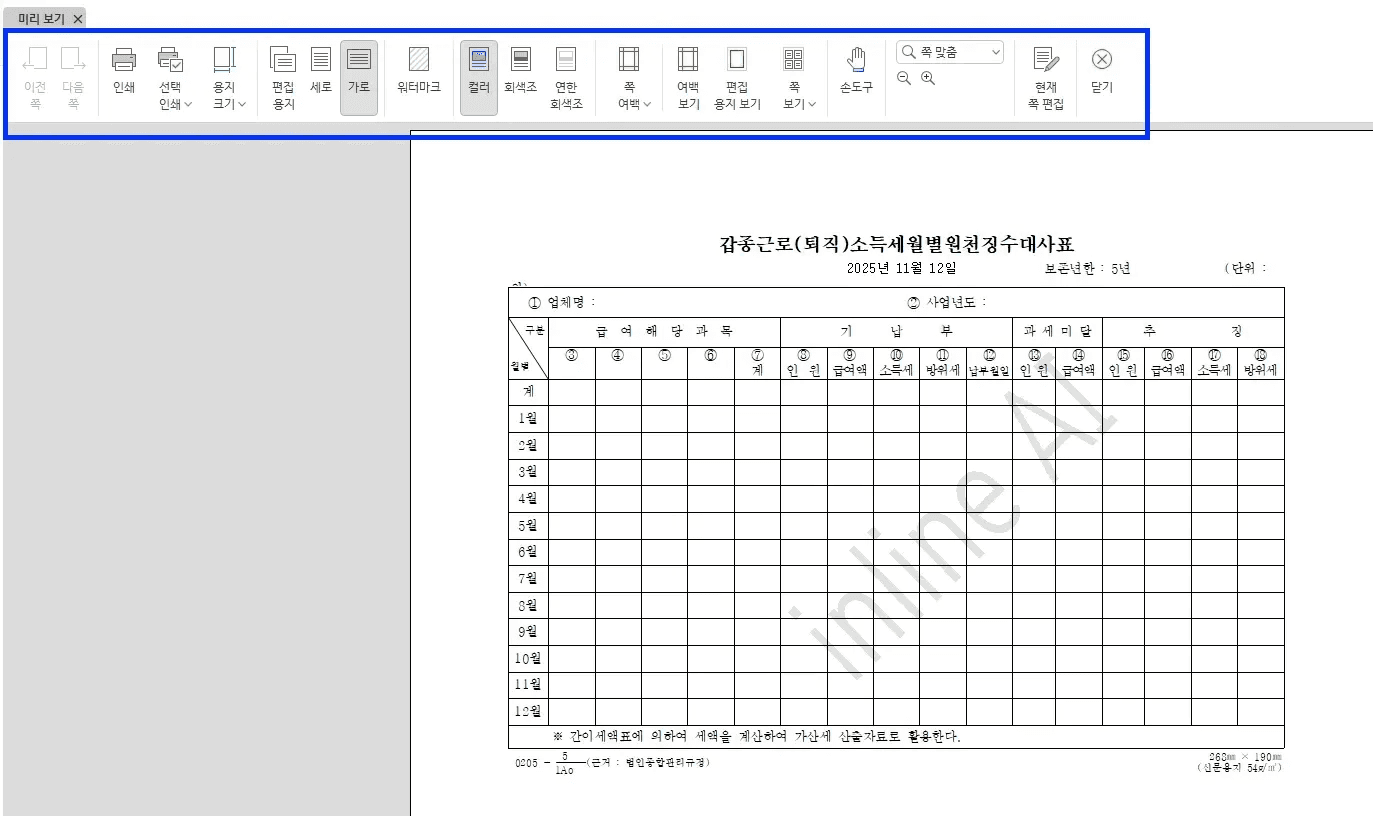This screenshot has height=816, width=1373.
Task: Enable 회색조 grayscale preview
Action: coord(520,75)
